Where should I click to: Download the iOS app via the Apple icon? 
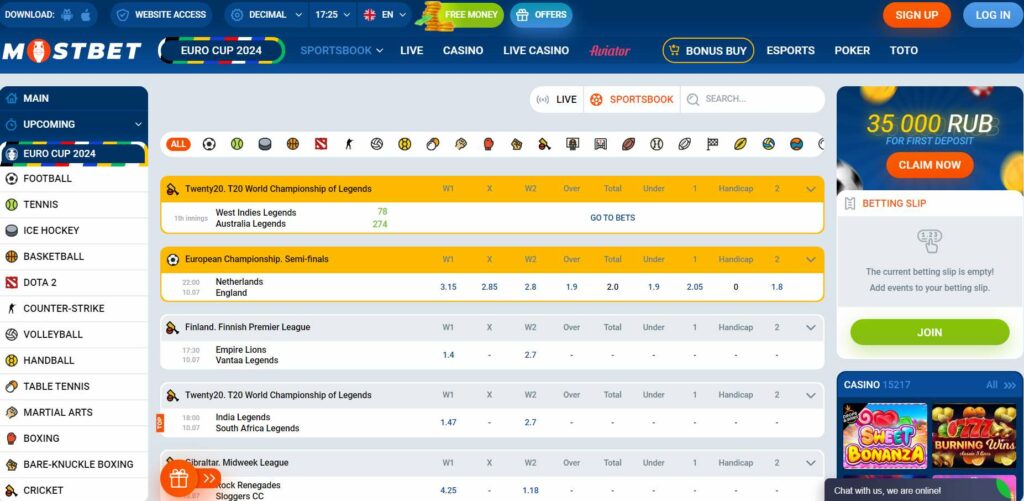[86, 14]
